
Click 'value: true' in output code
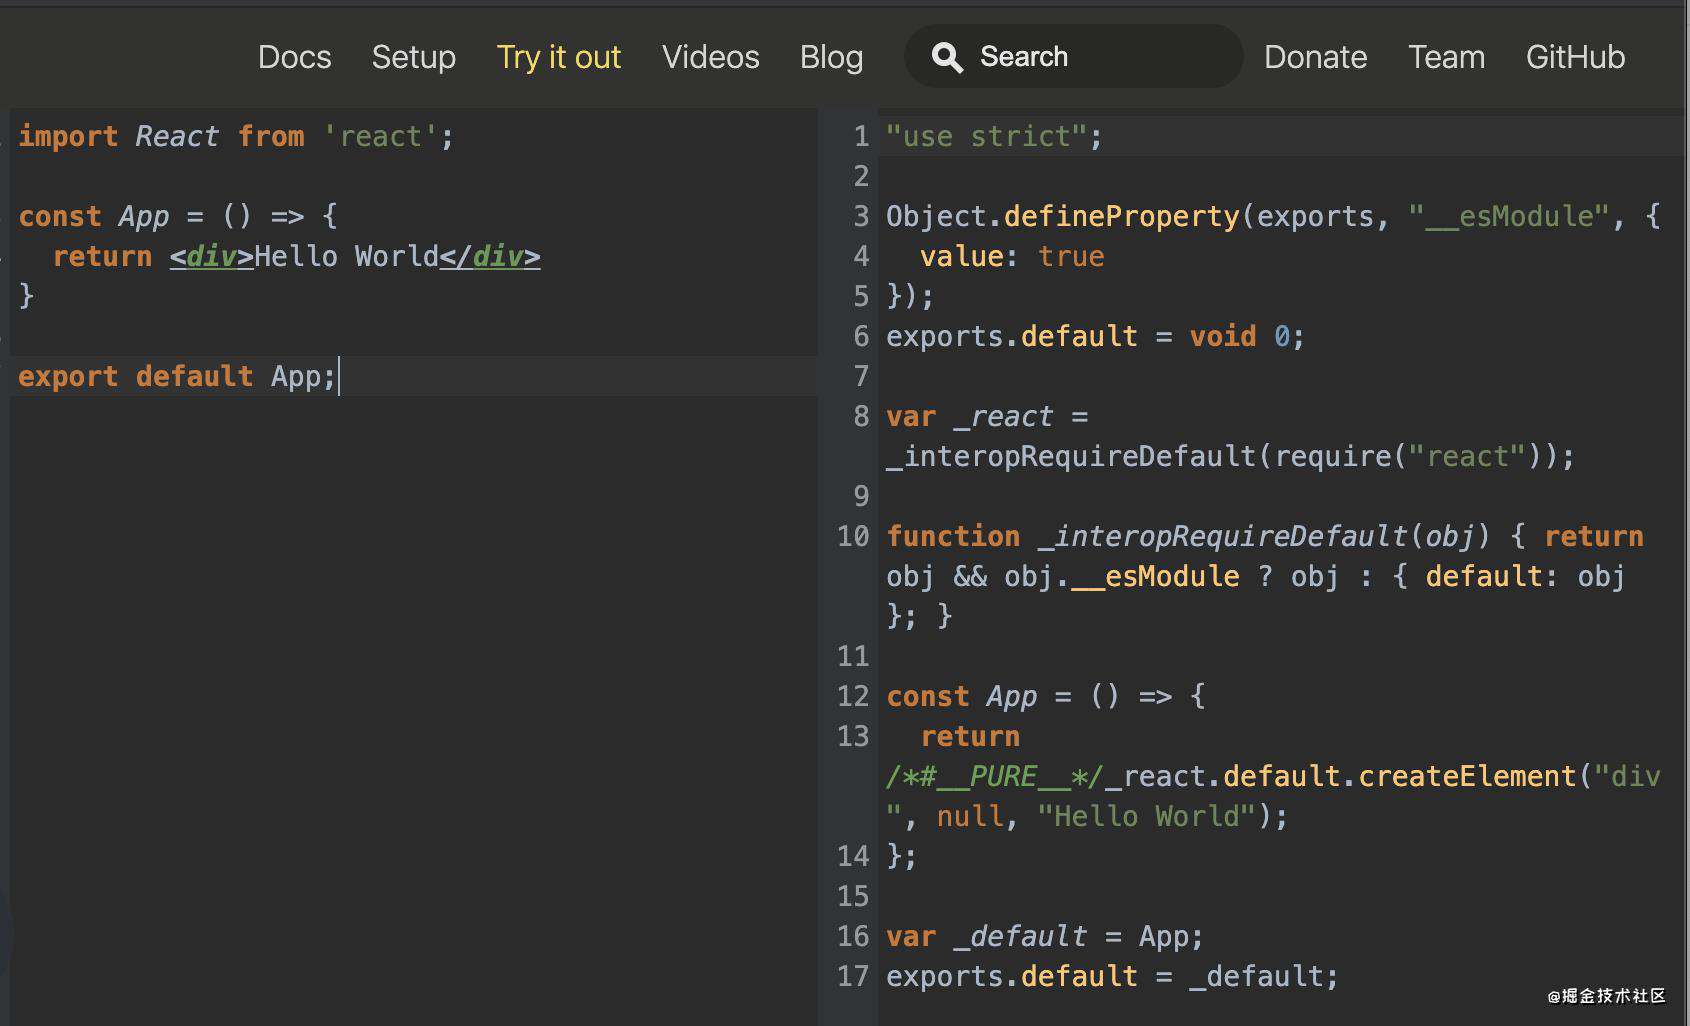[1012, 256]
